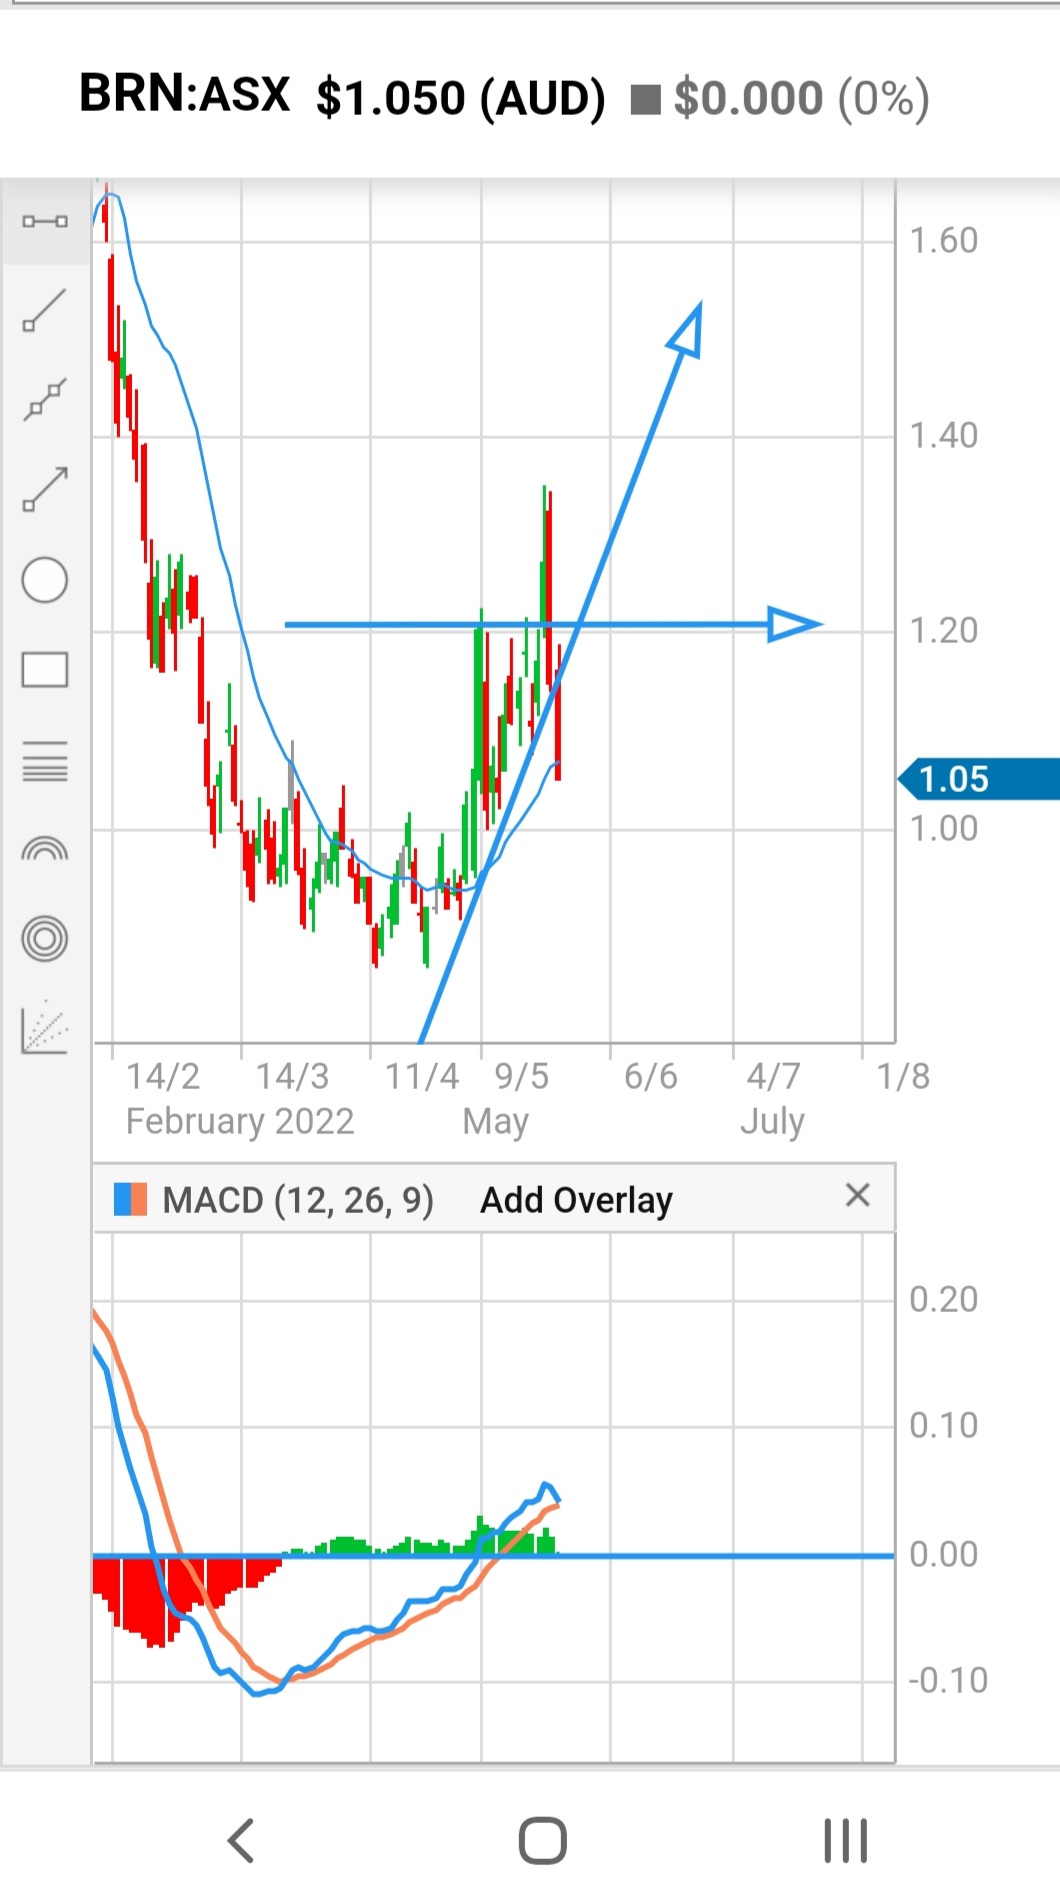Screen dimensions: 1060x1902
Task: Click the 1.40 price axis label
Action: [x=943, y=436]
